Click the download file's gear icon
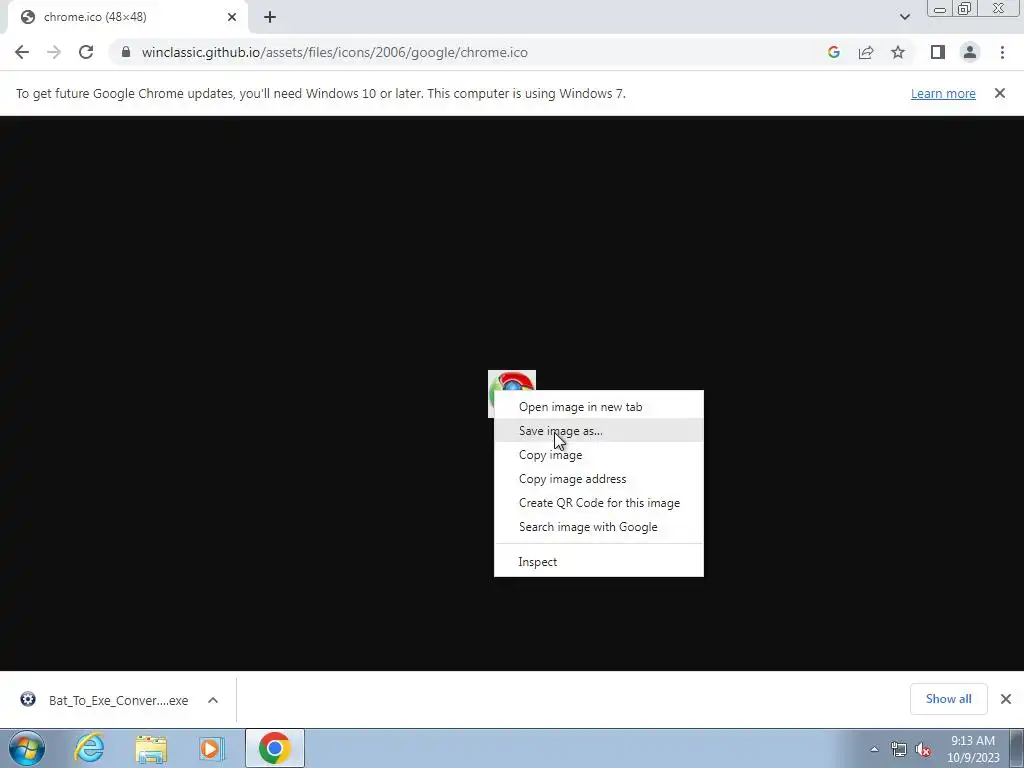The height and width of the screenshot is (768, 1024). click(x=28, y=699)
